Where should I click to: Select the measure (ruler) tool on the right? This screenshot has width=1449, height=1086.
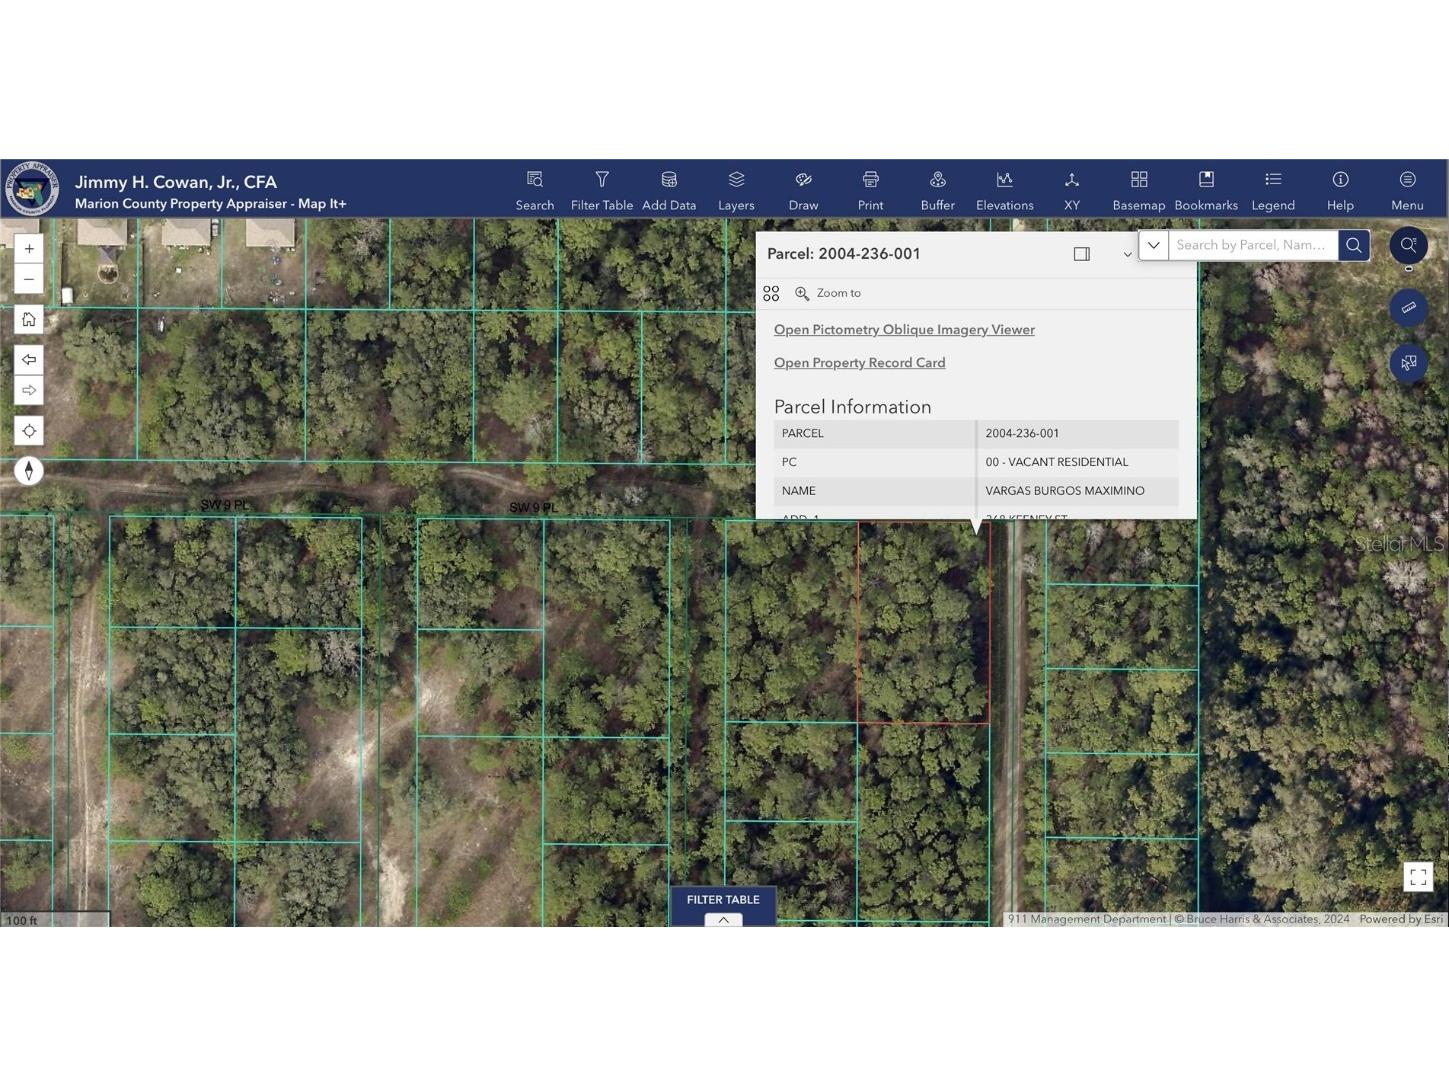pyautogui.click(x=1408, y=308)
